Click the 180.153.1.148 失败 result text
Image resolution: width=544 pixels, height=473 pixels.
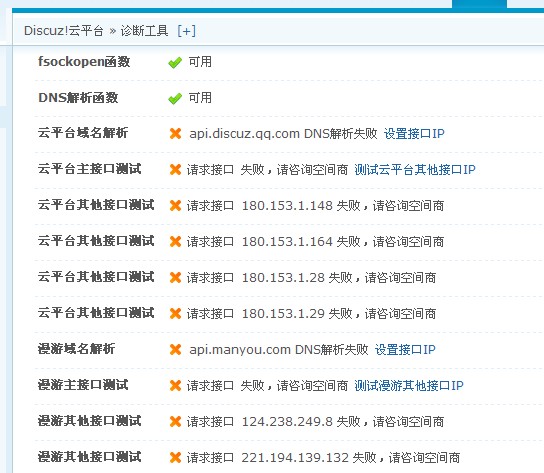coord(315,206)
